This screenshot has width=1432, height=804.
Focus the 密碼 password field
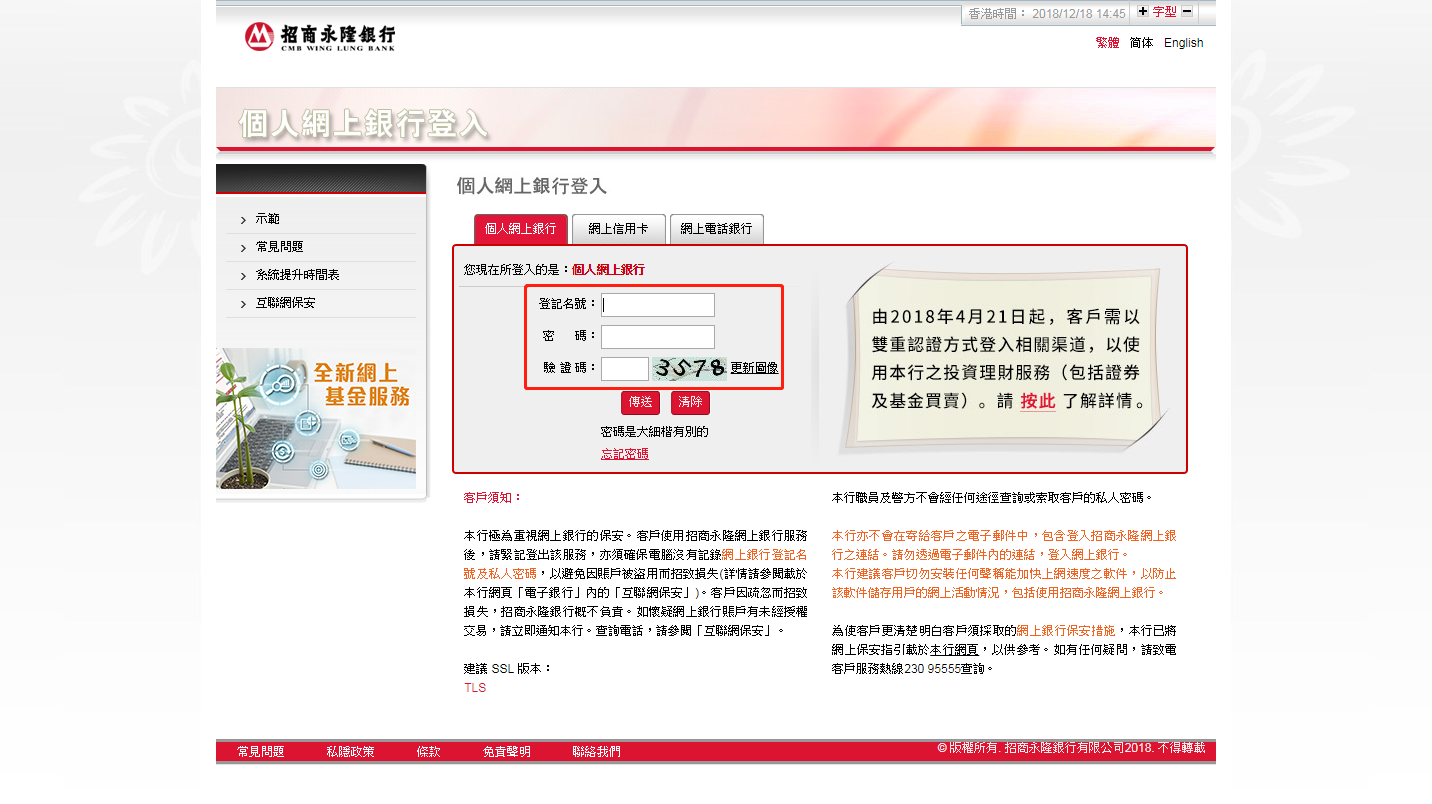click(x=658, y=337)
